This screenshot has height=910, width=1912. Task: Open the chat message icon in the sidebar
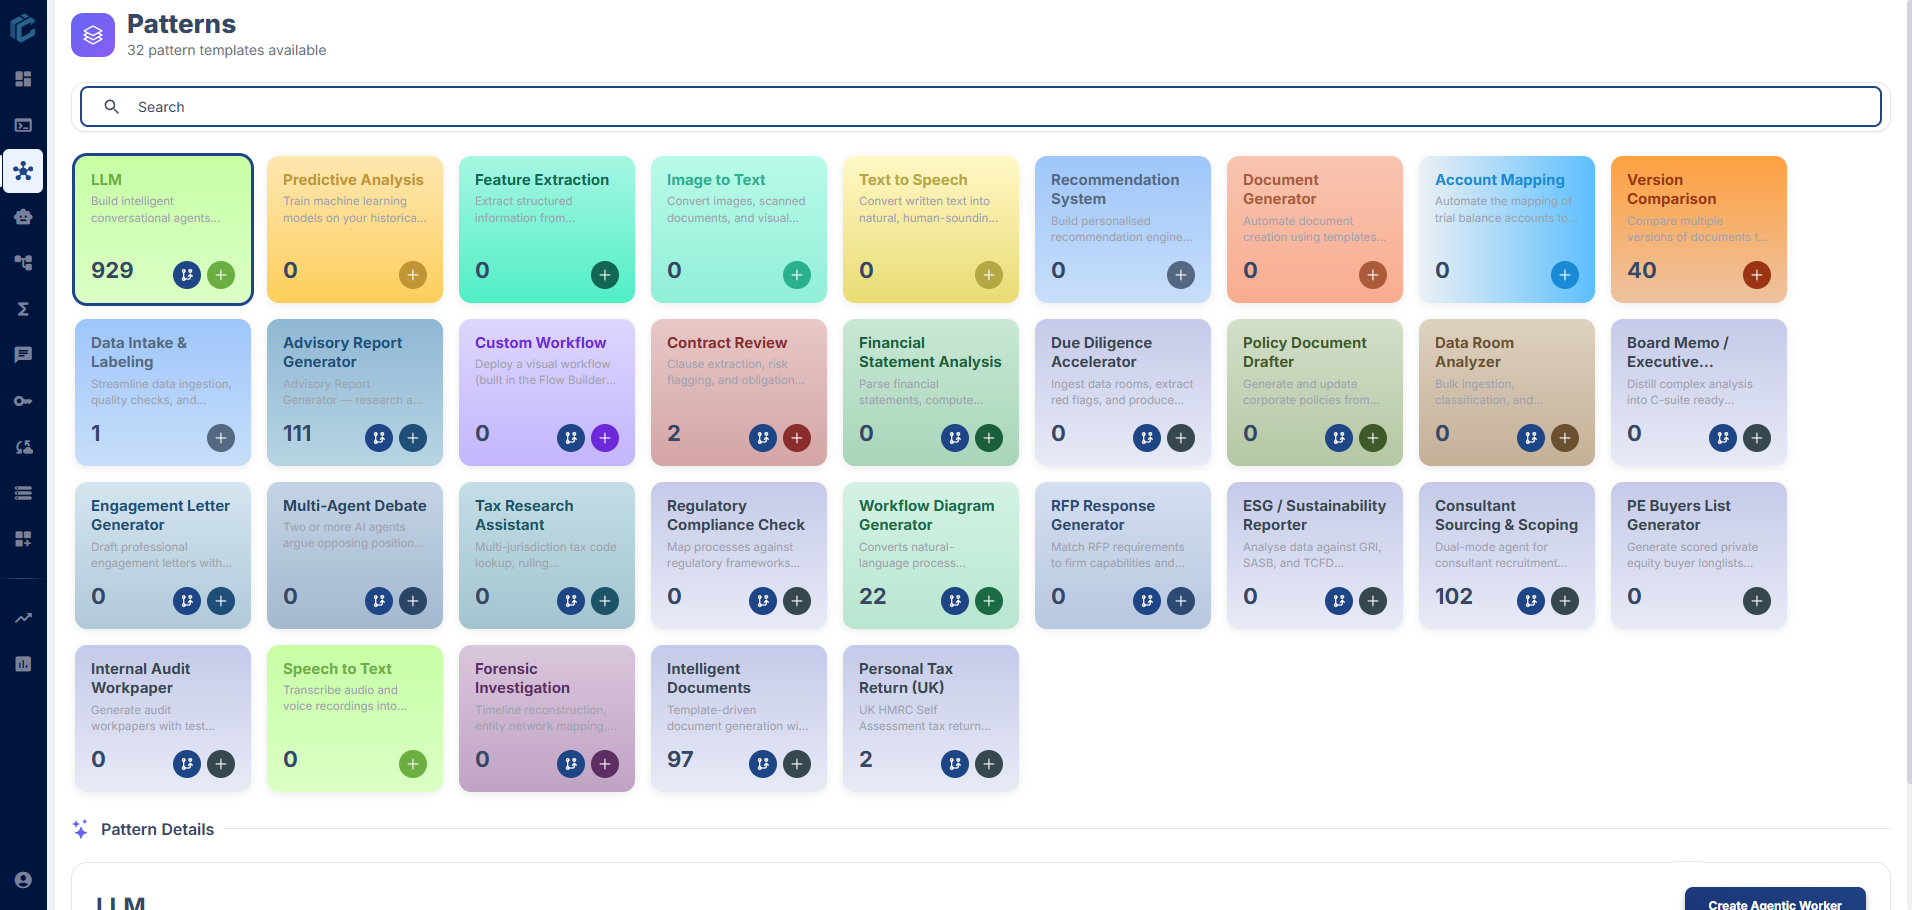pyautogui.click(x=23, y=355)
